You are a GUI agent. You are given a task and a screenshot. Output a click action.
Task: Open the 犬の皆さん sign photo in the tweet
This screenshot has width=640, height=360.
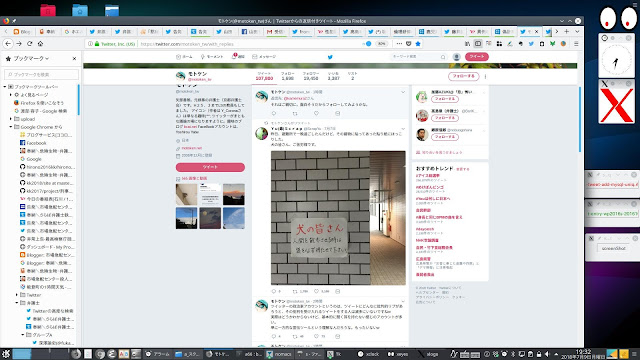(x=338, y=218)
